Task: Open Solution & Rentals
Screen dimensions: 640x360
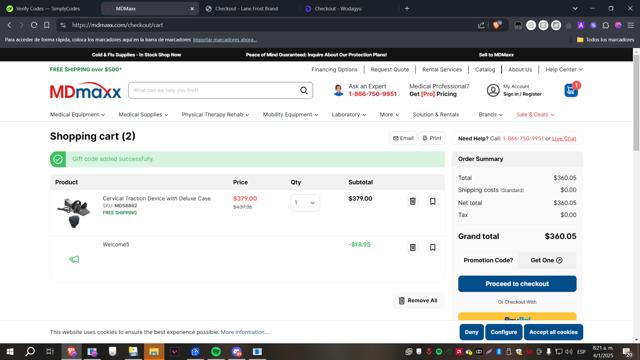Action: (436, 115)
